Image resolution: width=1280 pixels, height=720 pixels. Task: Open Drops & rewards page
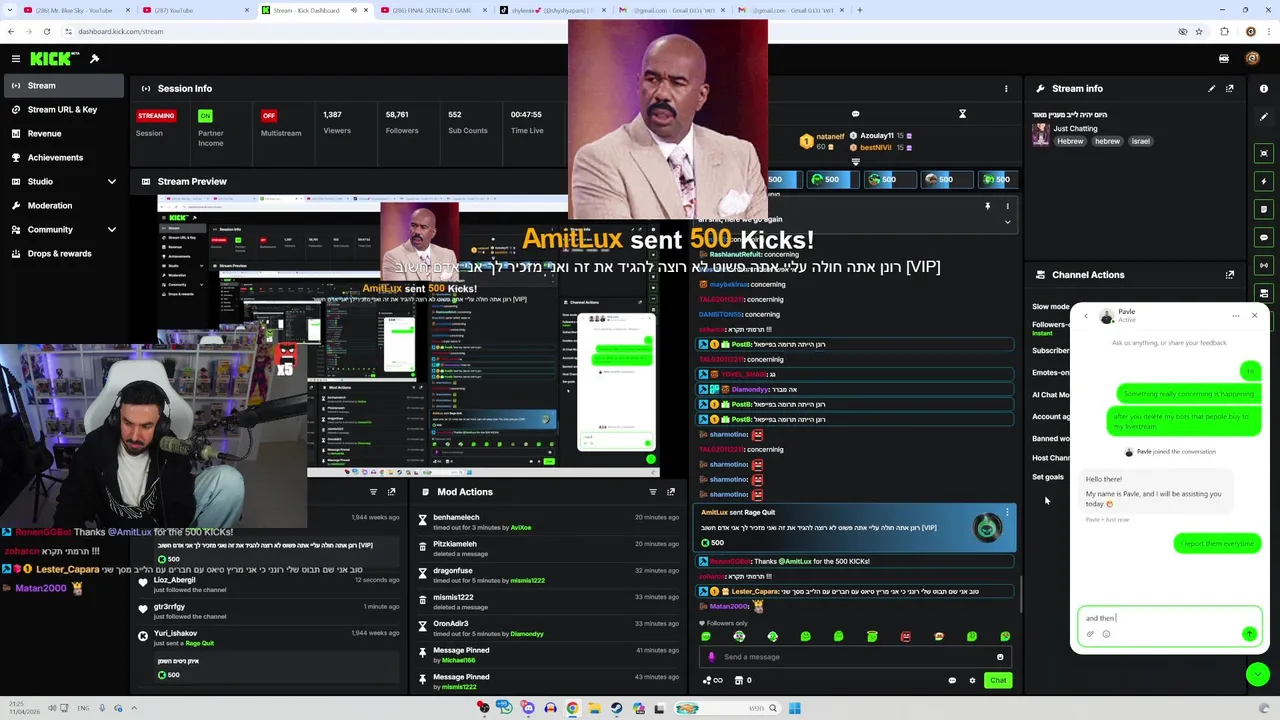62,253
